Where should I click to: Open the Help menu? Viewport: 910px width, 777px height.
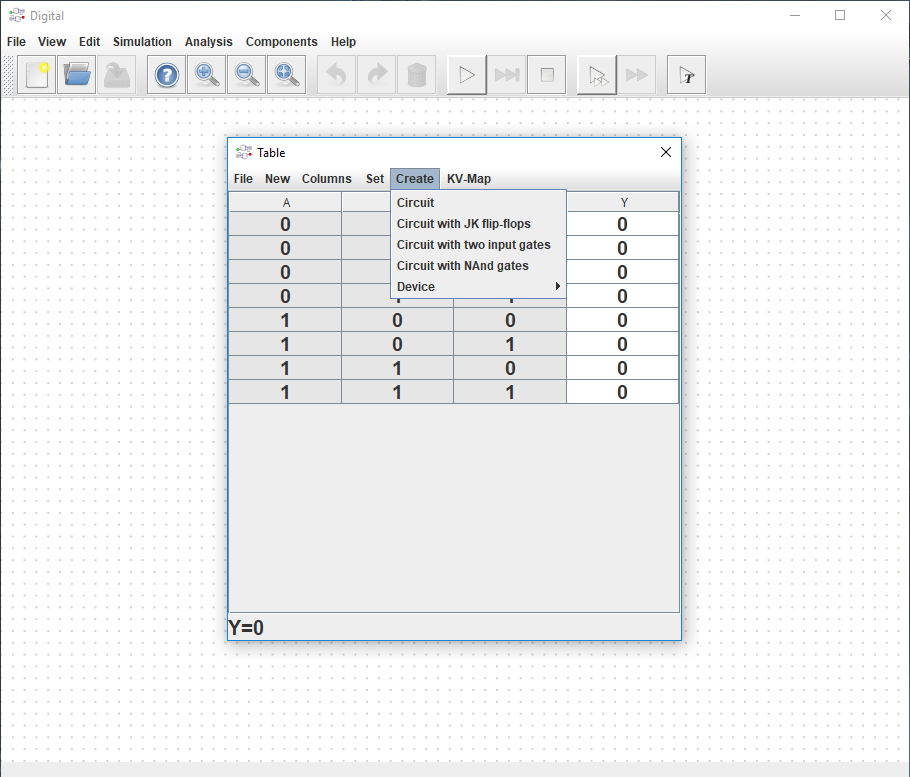[x=343, y=42]
